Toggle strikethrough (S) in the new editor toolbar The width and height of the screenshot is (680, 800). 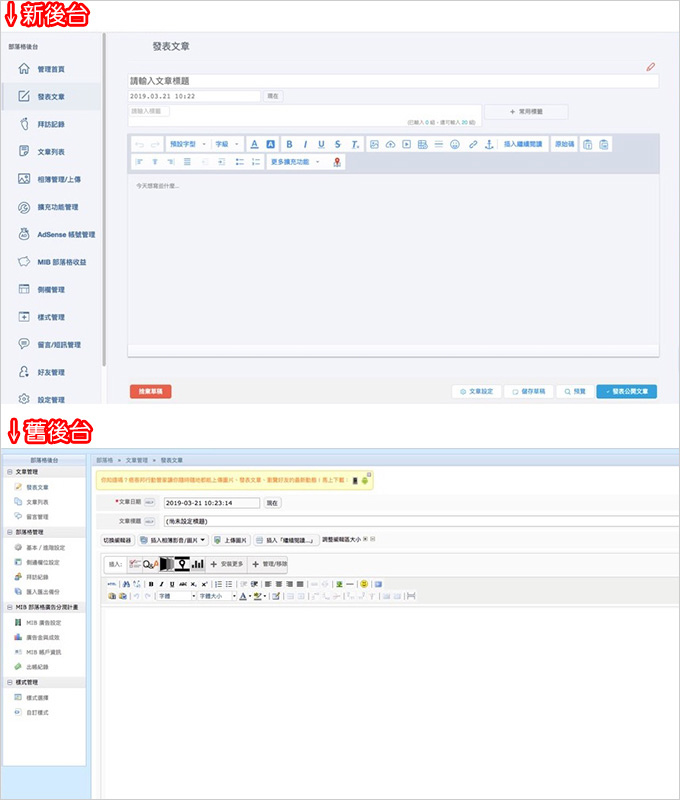[x=338, y=144]
